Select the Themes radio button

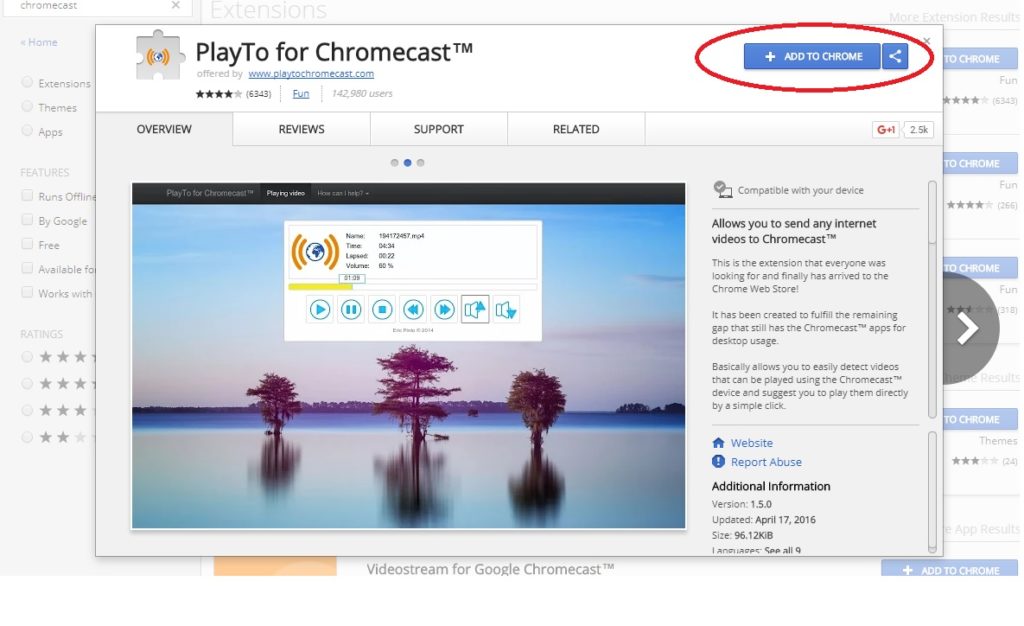tap(27, 106)
